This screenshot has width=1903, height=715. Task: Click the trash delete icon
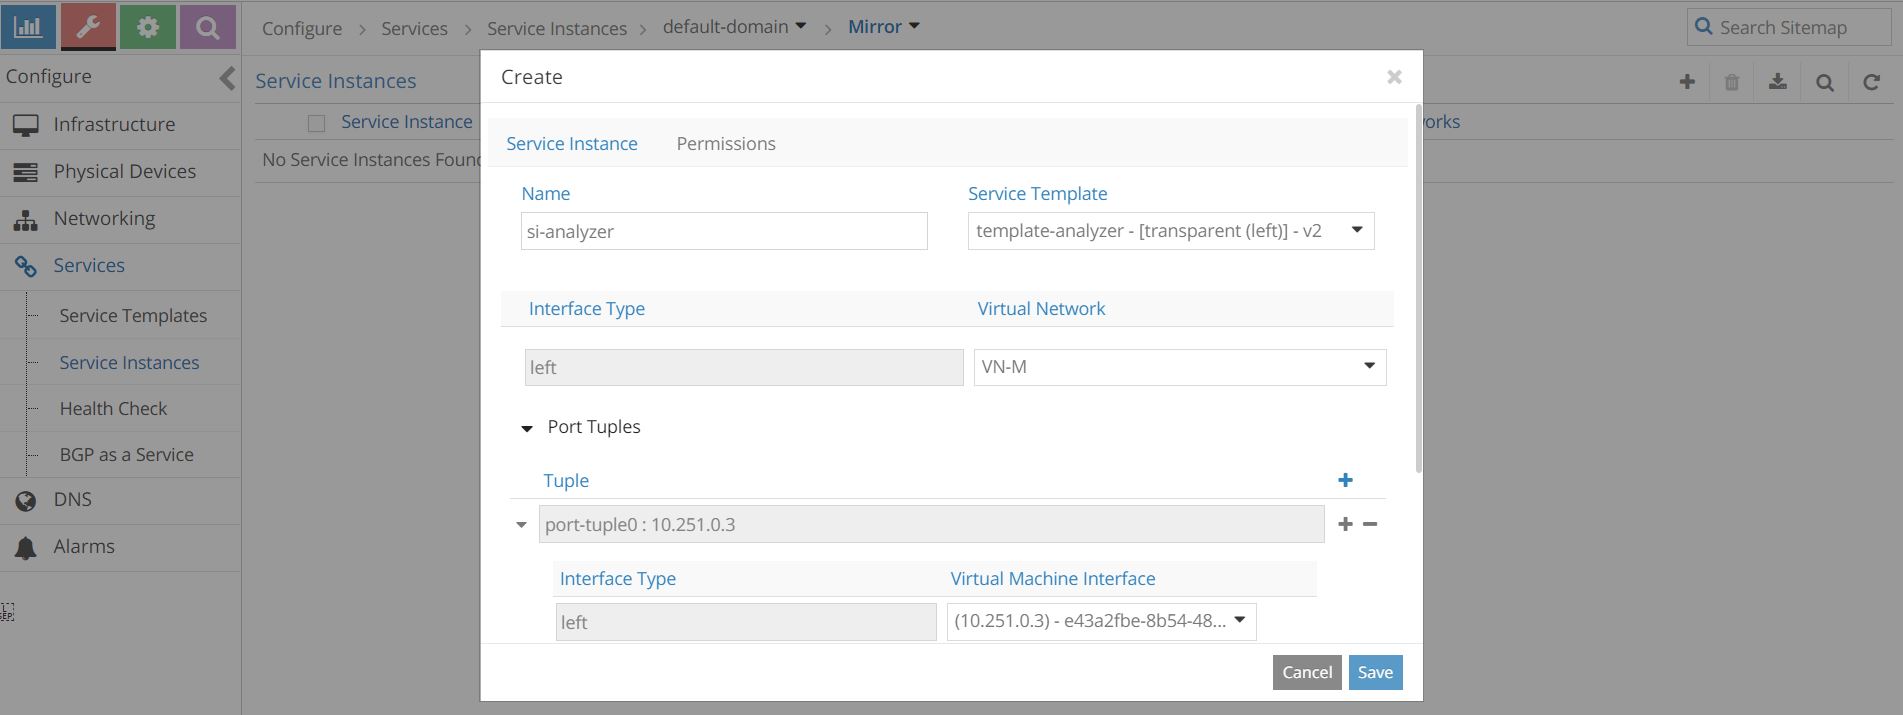click(x=1732, y=82)
